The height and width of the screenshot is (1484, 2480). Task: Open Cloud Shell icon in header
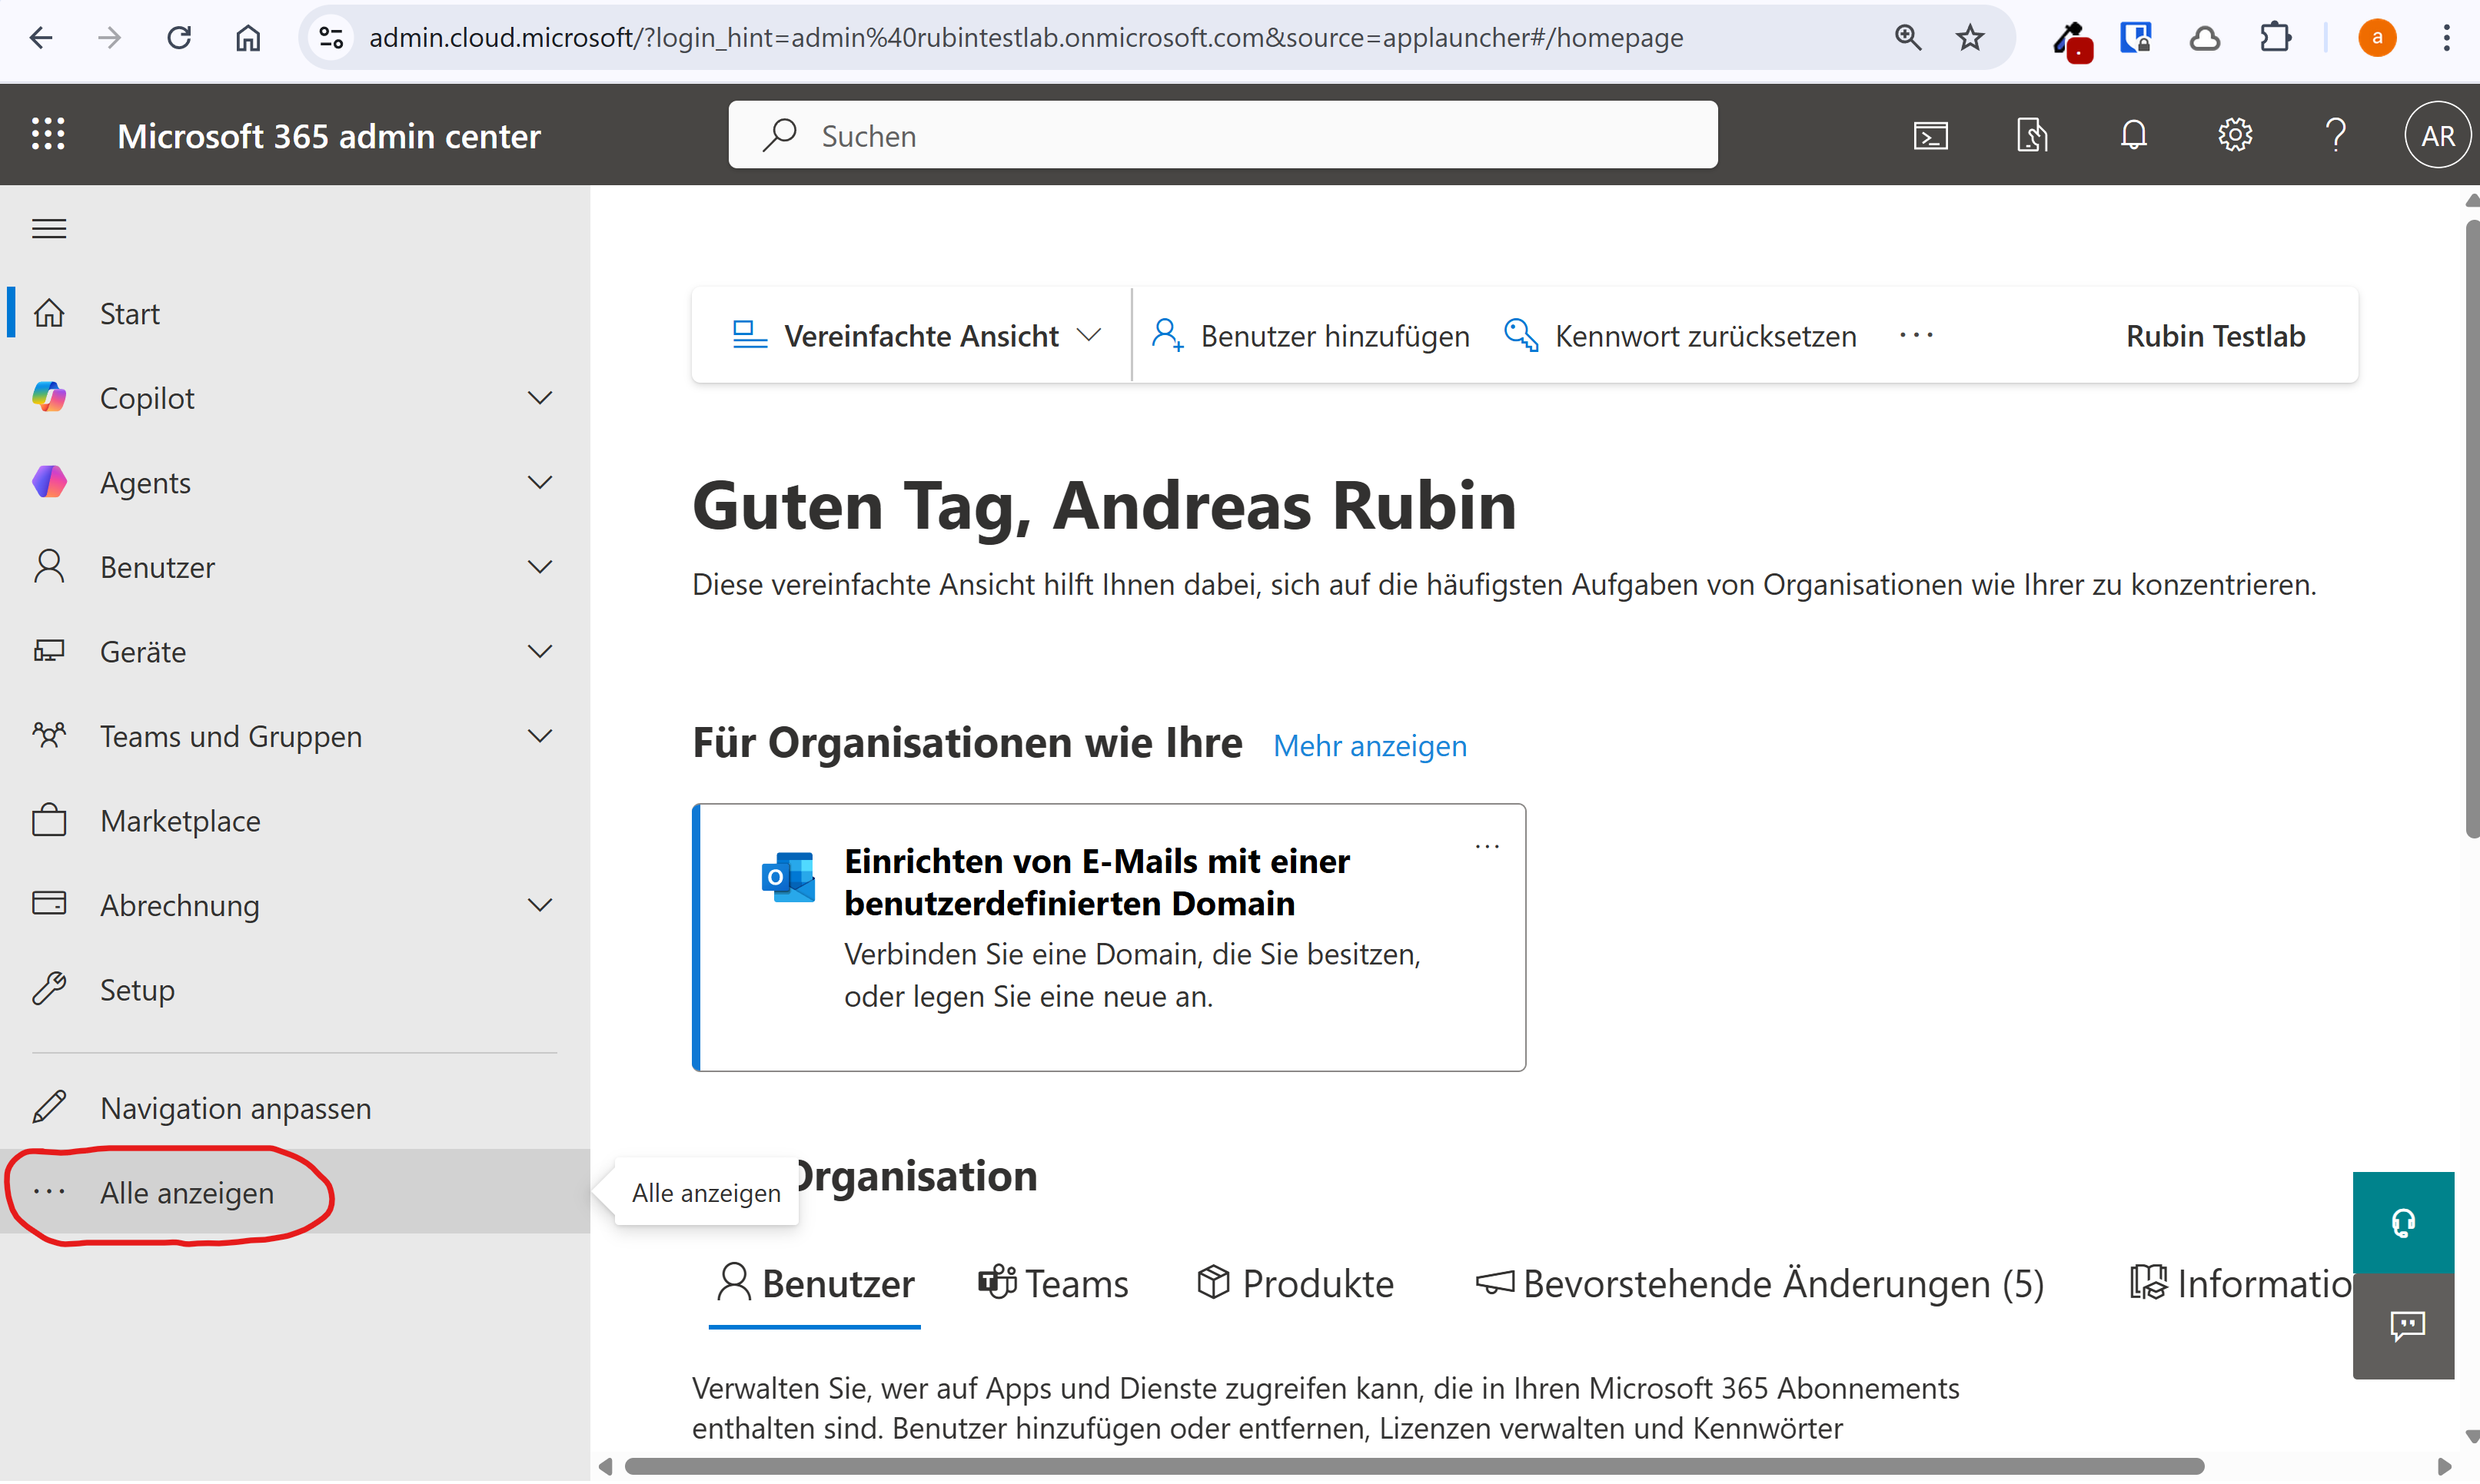tap(1930, 135)
